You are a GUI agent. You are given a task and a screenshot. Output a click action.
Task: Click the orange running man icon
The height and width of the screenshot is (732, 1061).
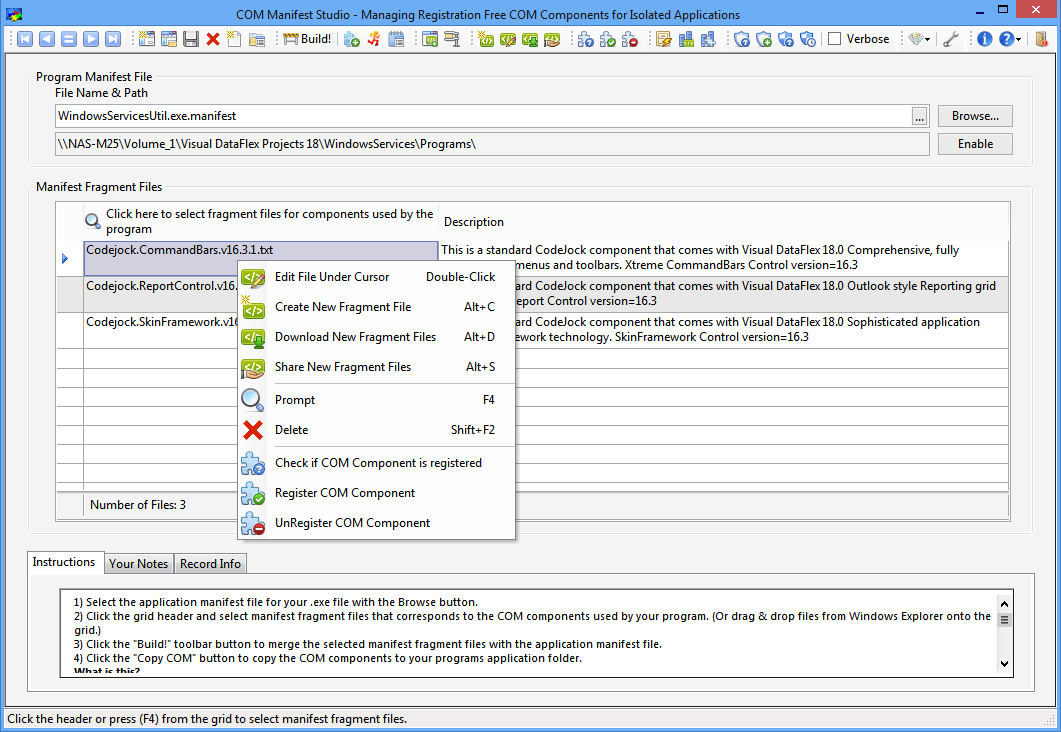[374, 39]
